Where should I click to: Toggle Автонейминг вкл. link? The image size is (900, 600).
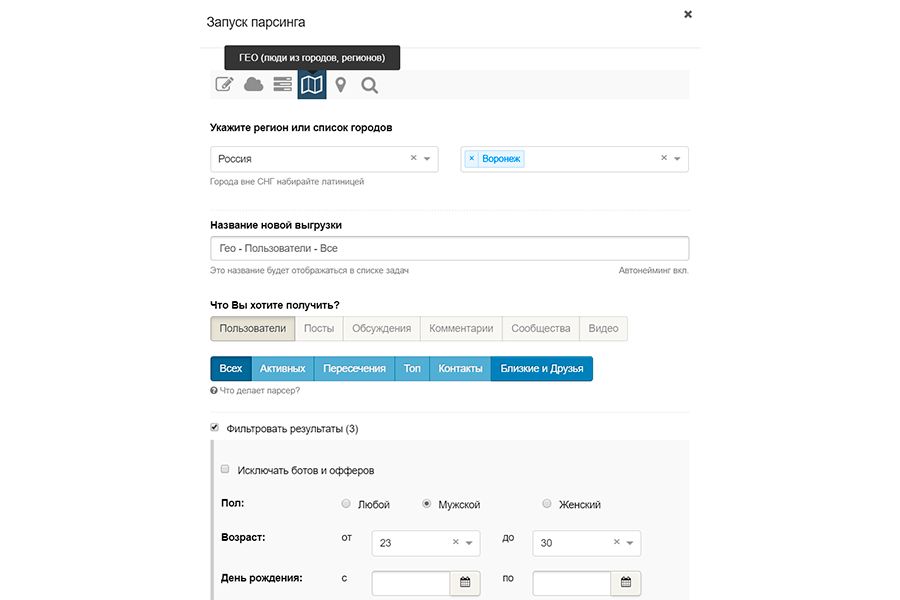click(x=653, y=270)
